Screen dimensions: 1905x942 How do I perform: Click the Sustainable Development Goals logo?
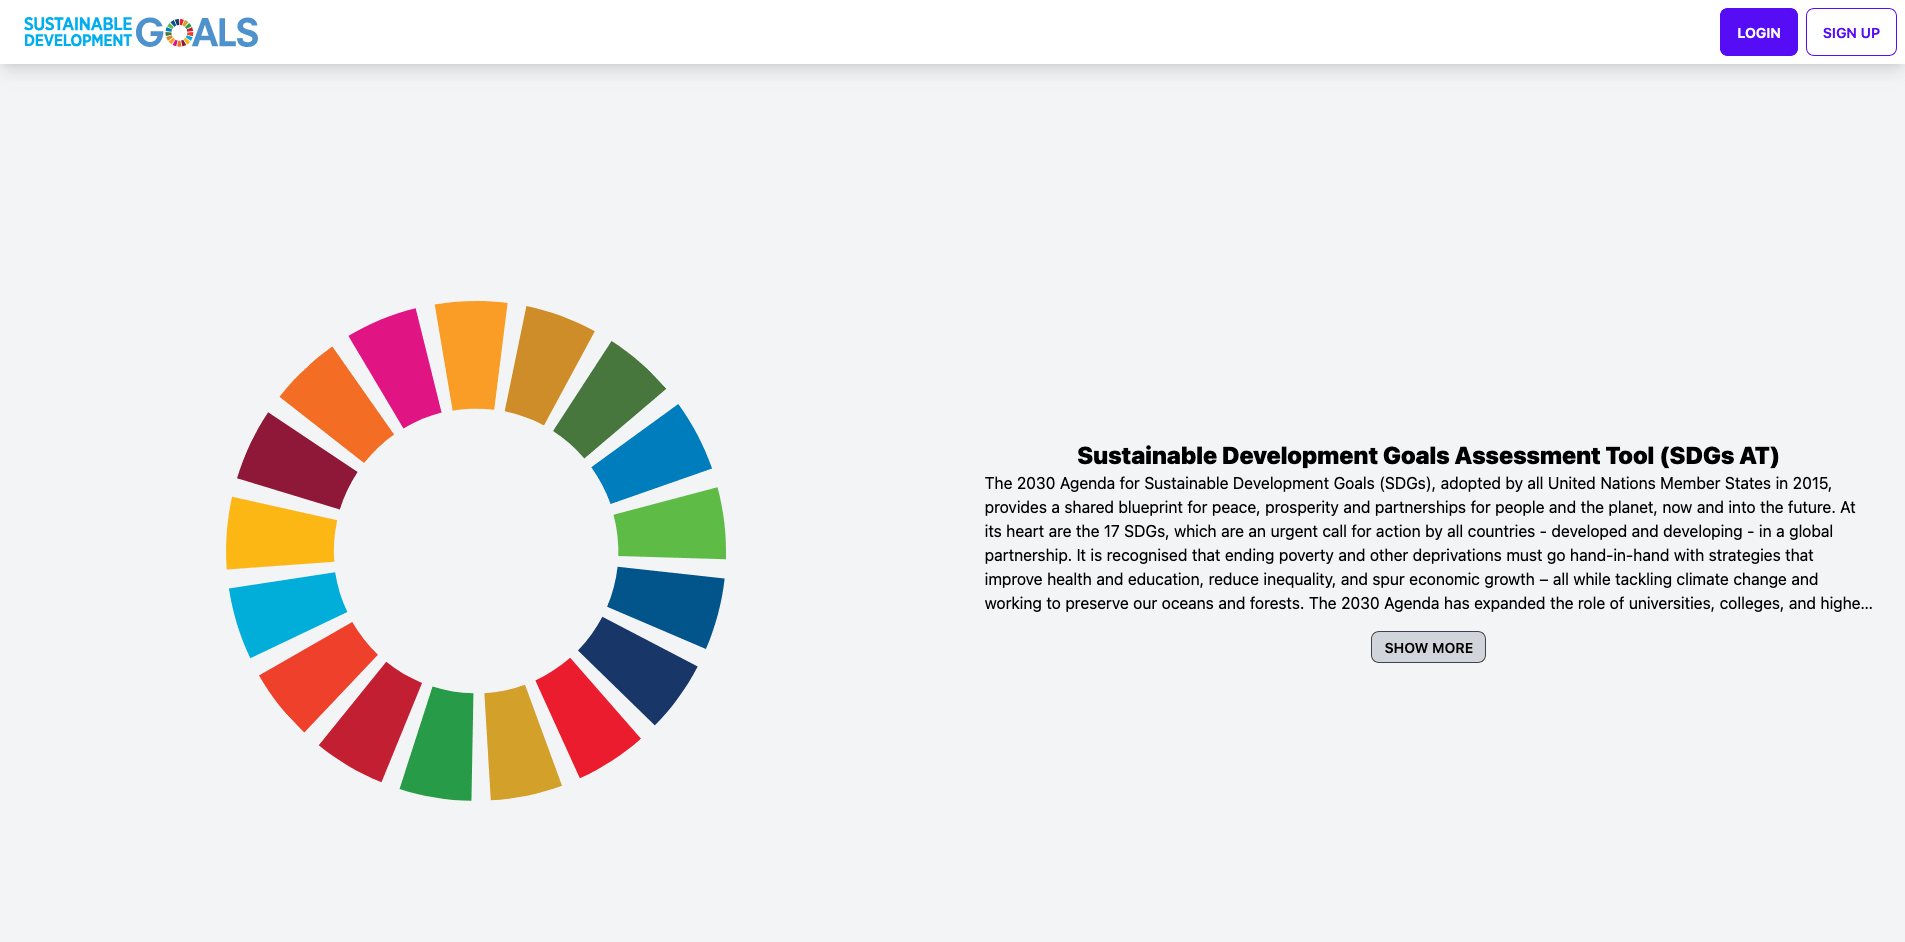(x=141, y=32)
